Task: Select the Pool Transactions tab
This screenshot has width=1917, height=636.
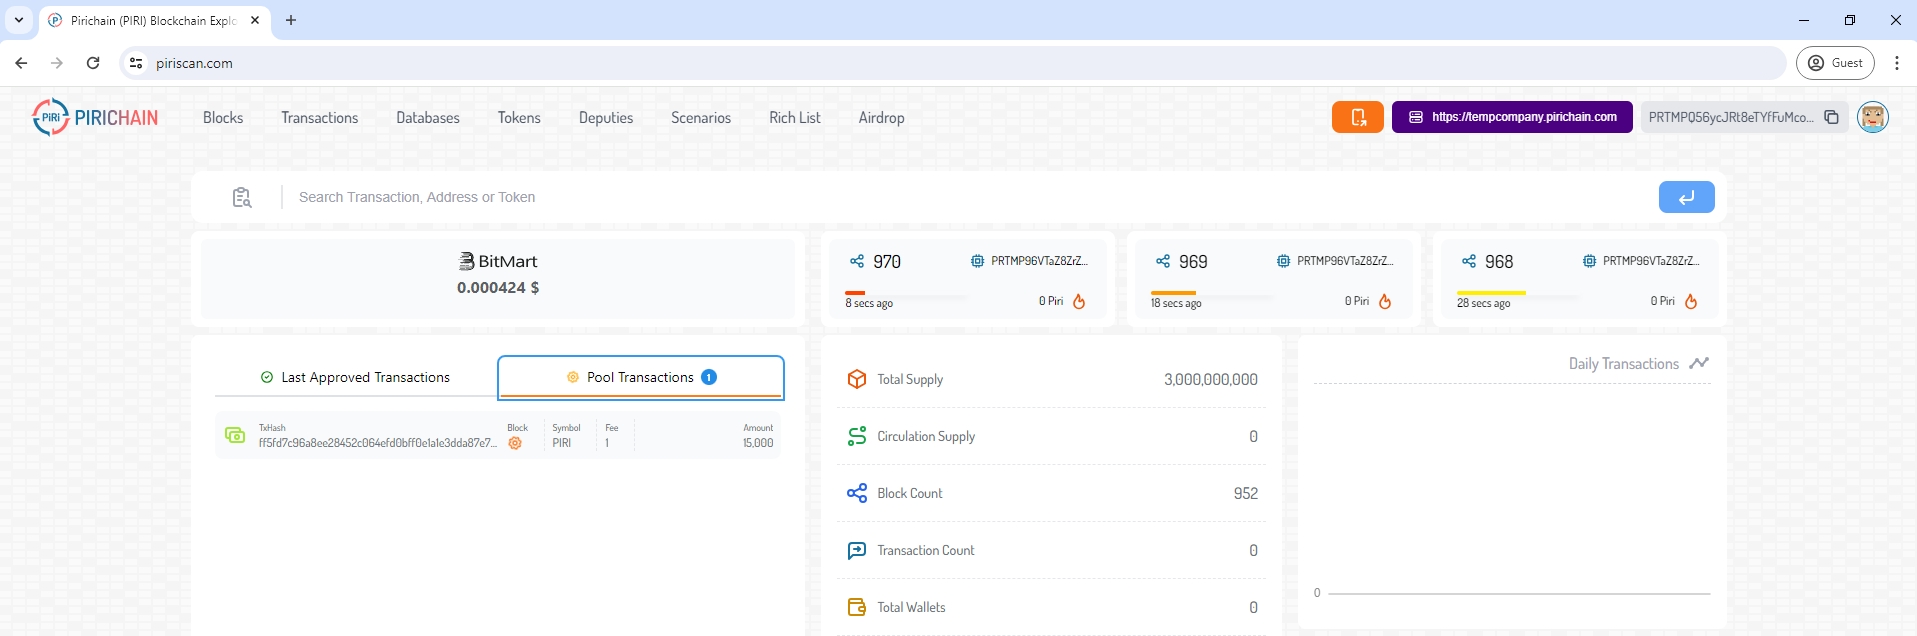Action: click(641, 377)
